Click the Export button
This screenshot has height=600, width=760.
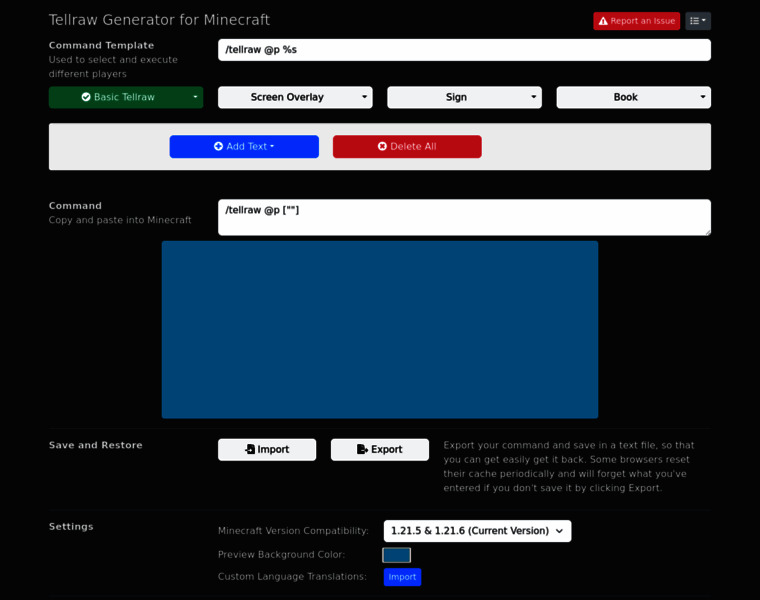380,450
